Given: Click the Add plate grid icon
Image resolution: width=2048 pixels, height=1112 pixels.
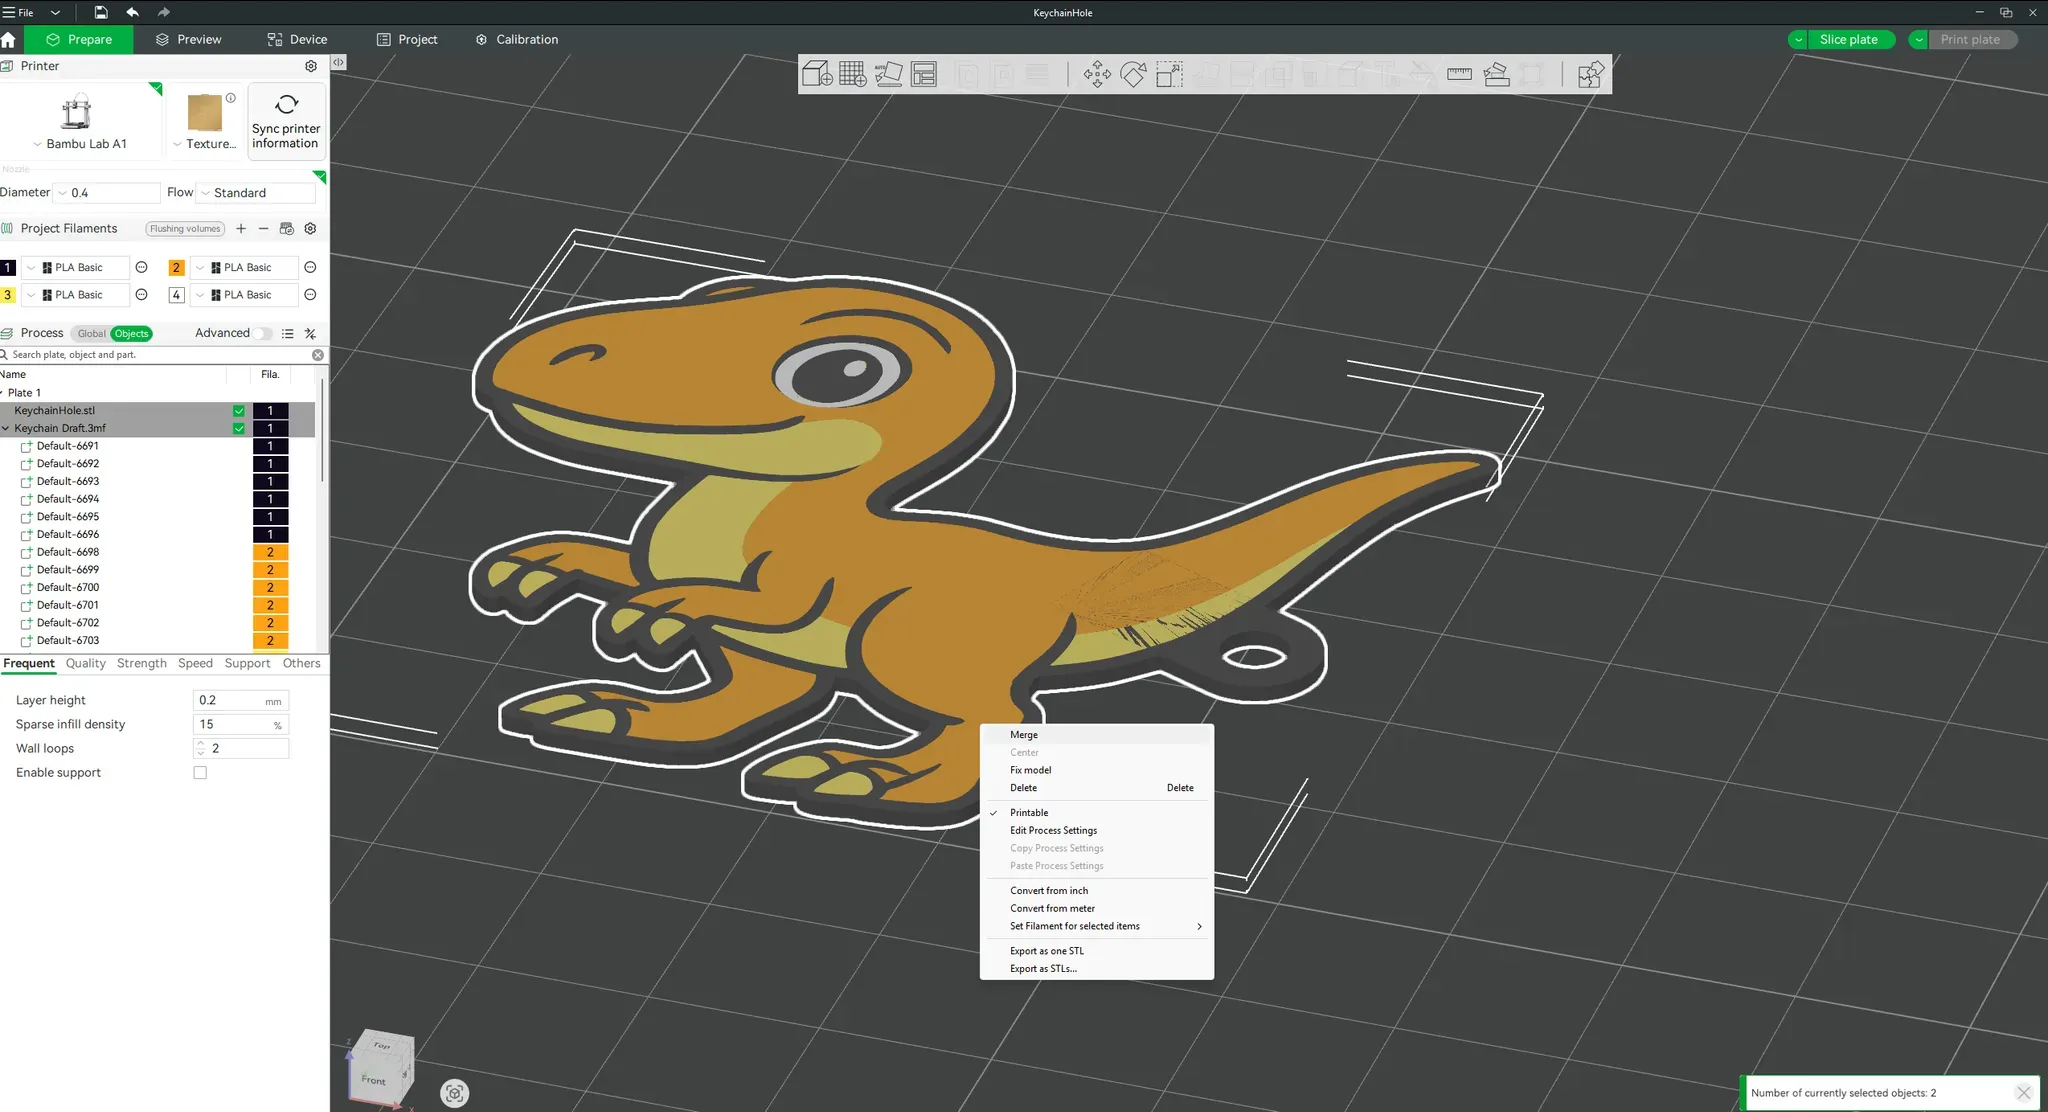Looking at the screenshot, I should 852,74.
